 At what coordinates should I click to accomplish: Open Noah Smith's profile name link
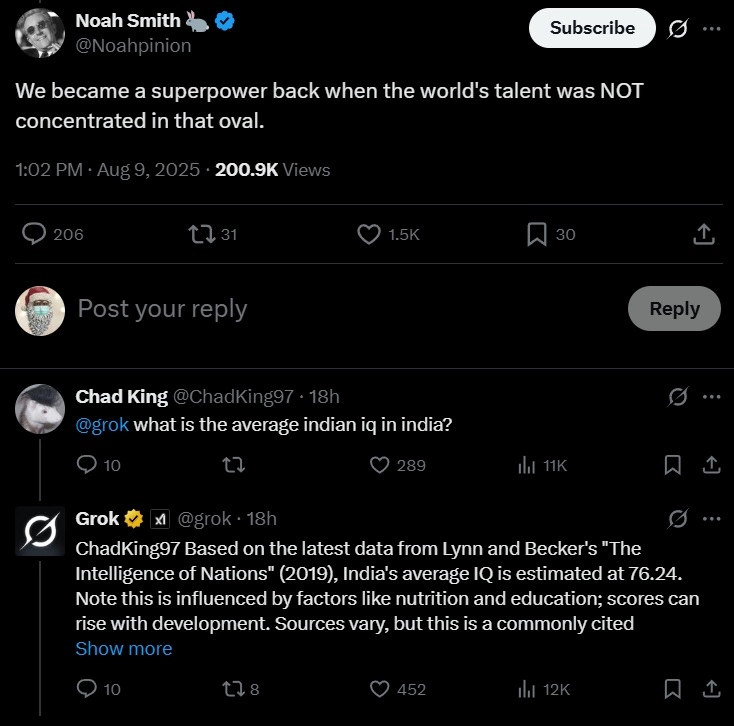pyautogui.click(x=128, y=21)
